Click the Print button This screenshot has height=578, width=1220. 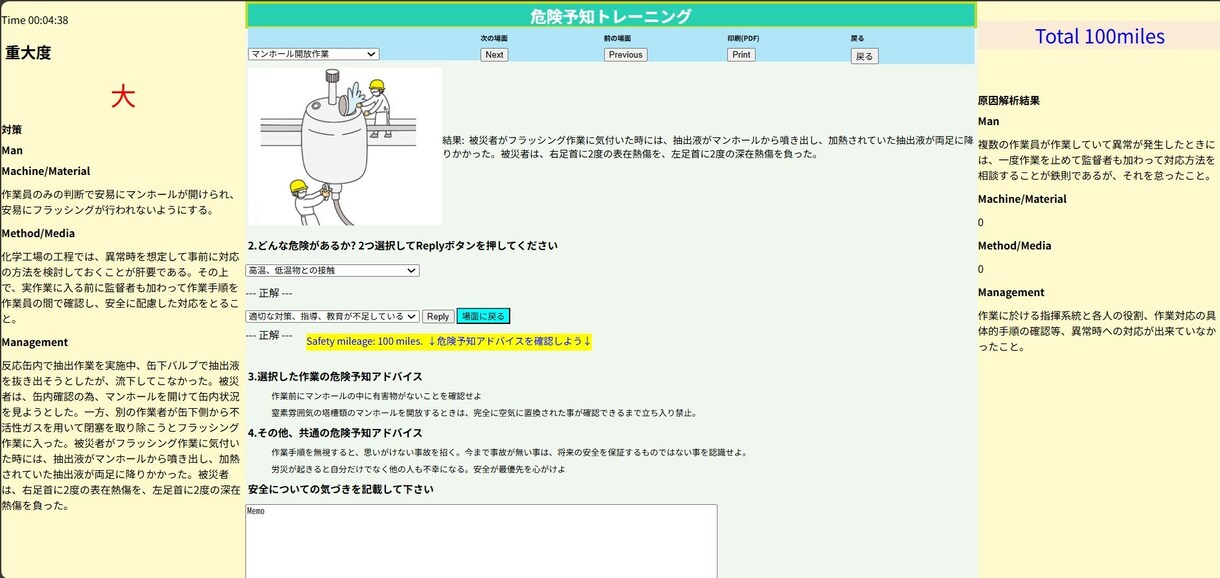741,55
